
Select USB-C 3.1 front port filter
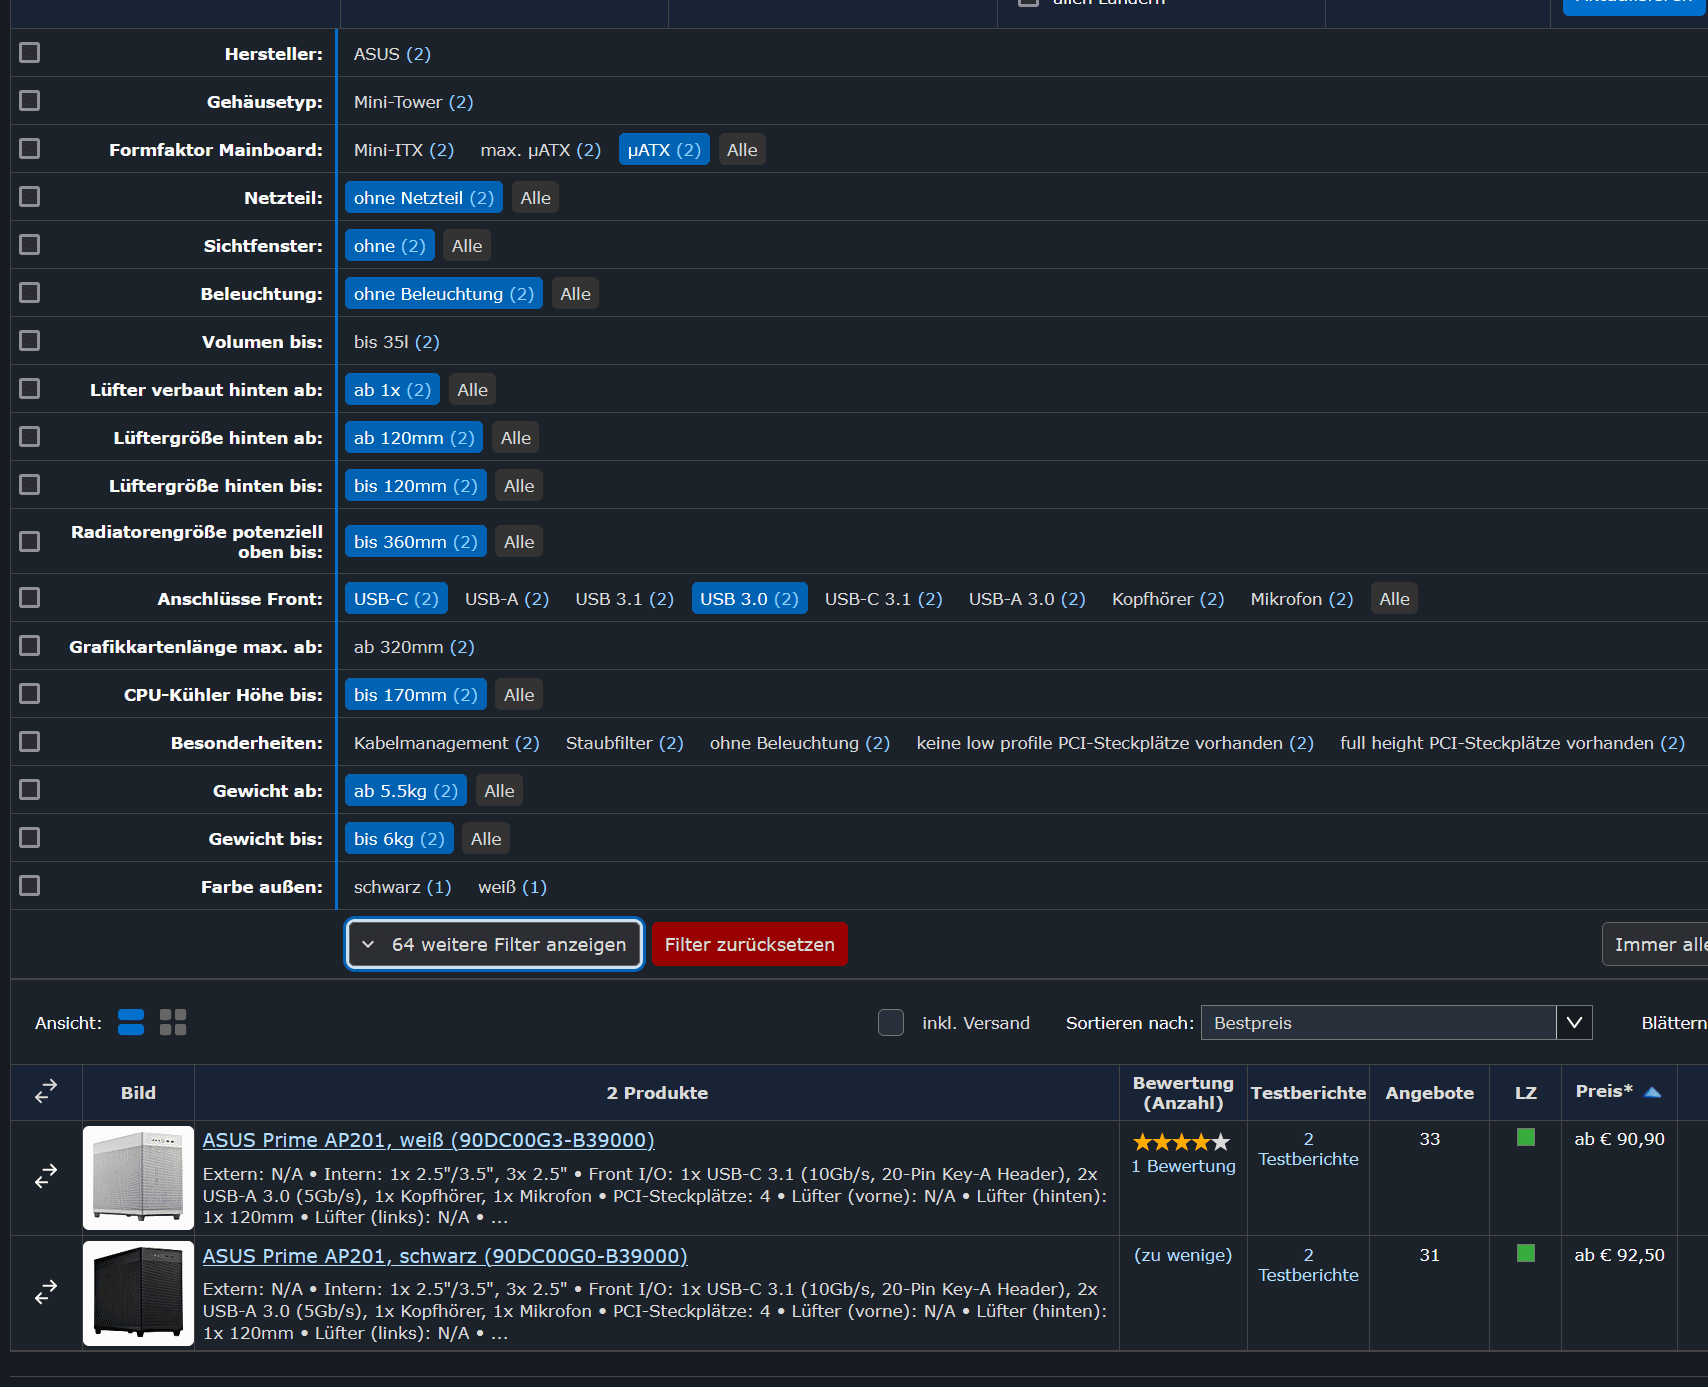(884, 599)
